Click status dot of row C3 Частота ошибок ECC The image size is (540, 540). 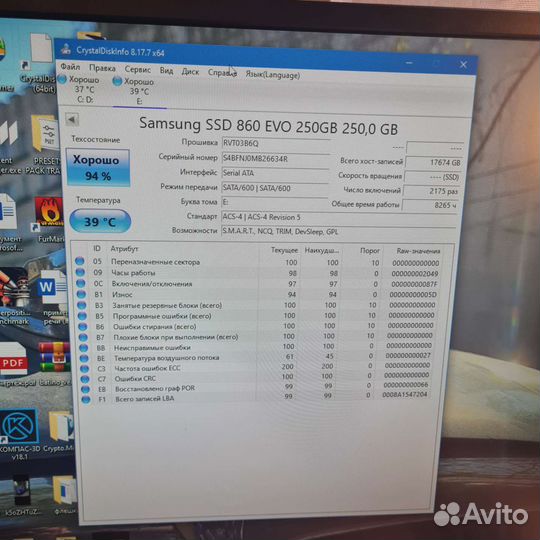point(85,368)
